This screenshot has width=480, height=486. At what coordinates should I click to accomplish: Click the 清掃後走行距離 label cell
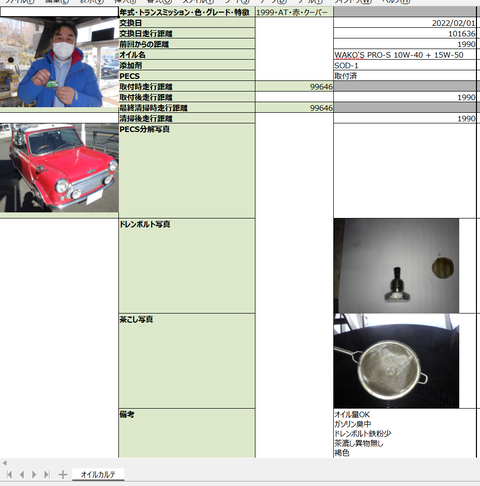point(187,119)
